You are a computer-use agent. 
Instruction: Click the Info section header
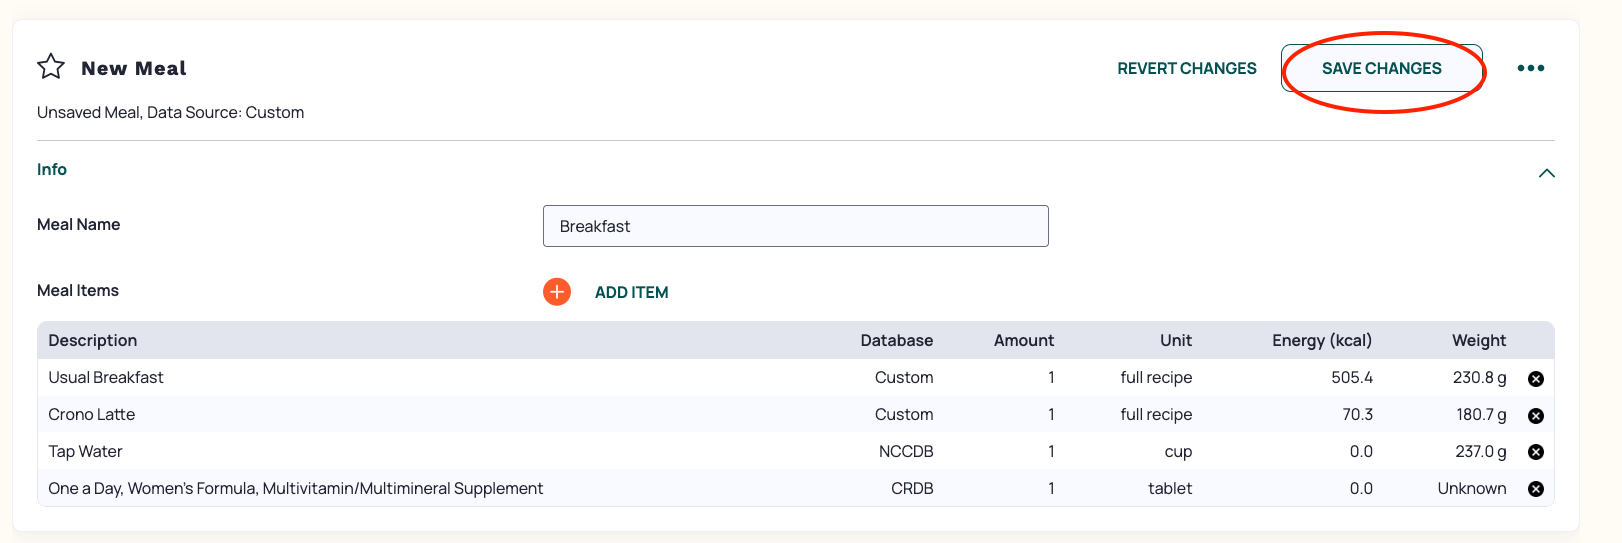pos(52,169)
